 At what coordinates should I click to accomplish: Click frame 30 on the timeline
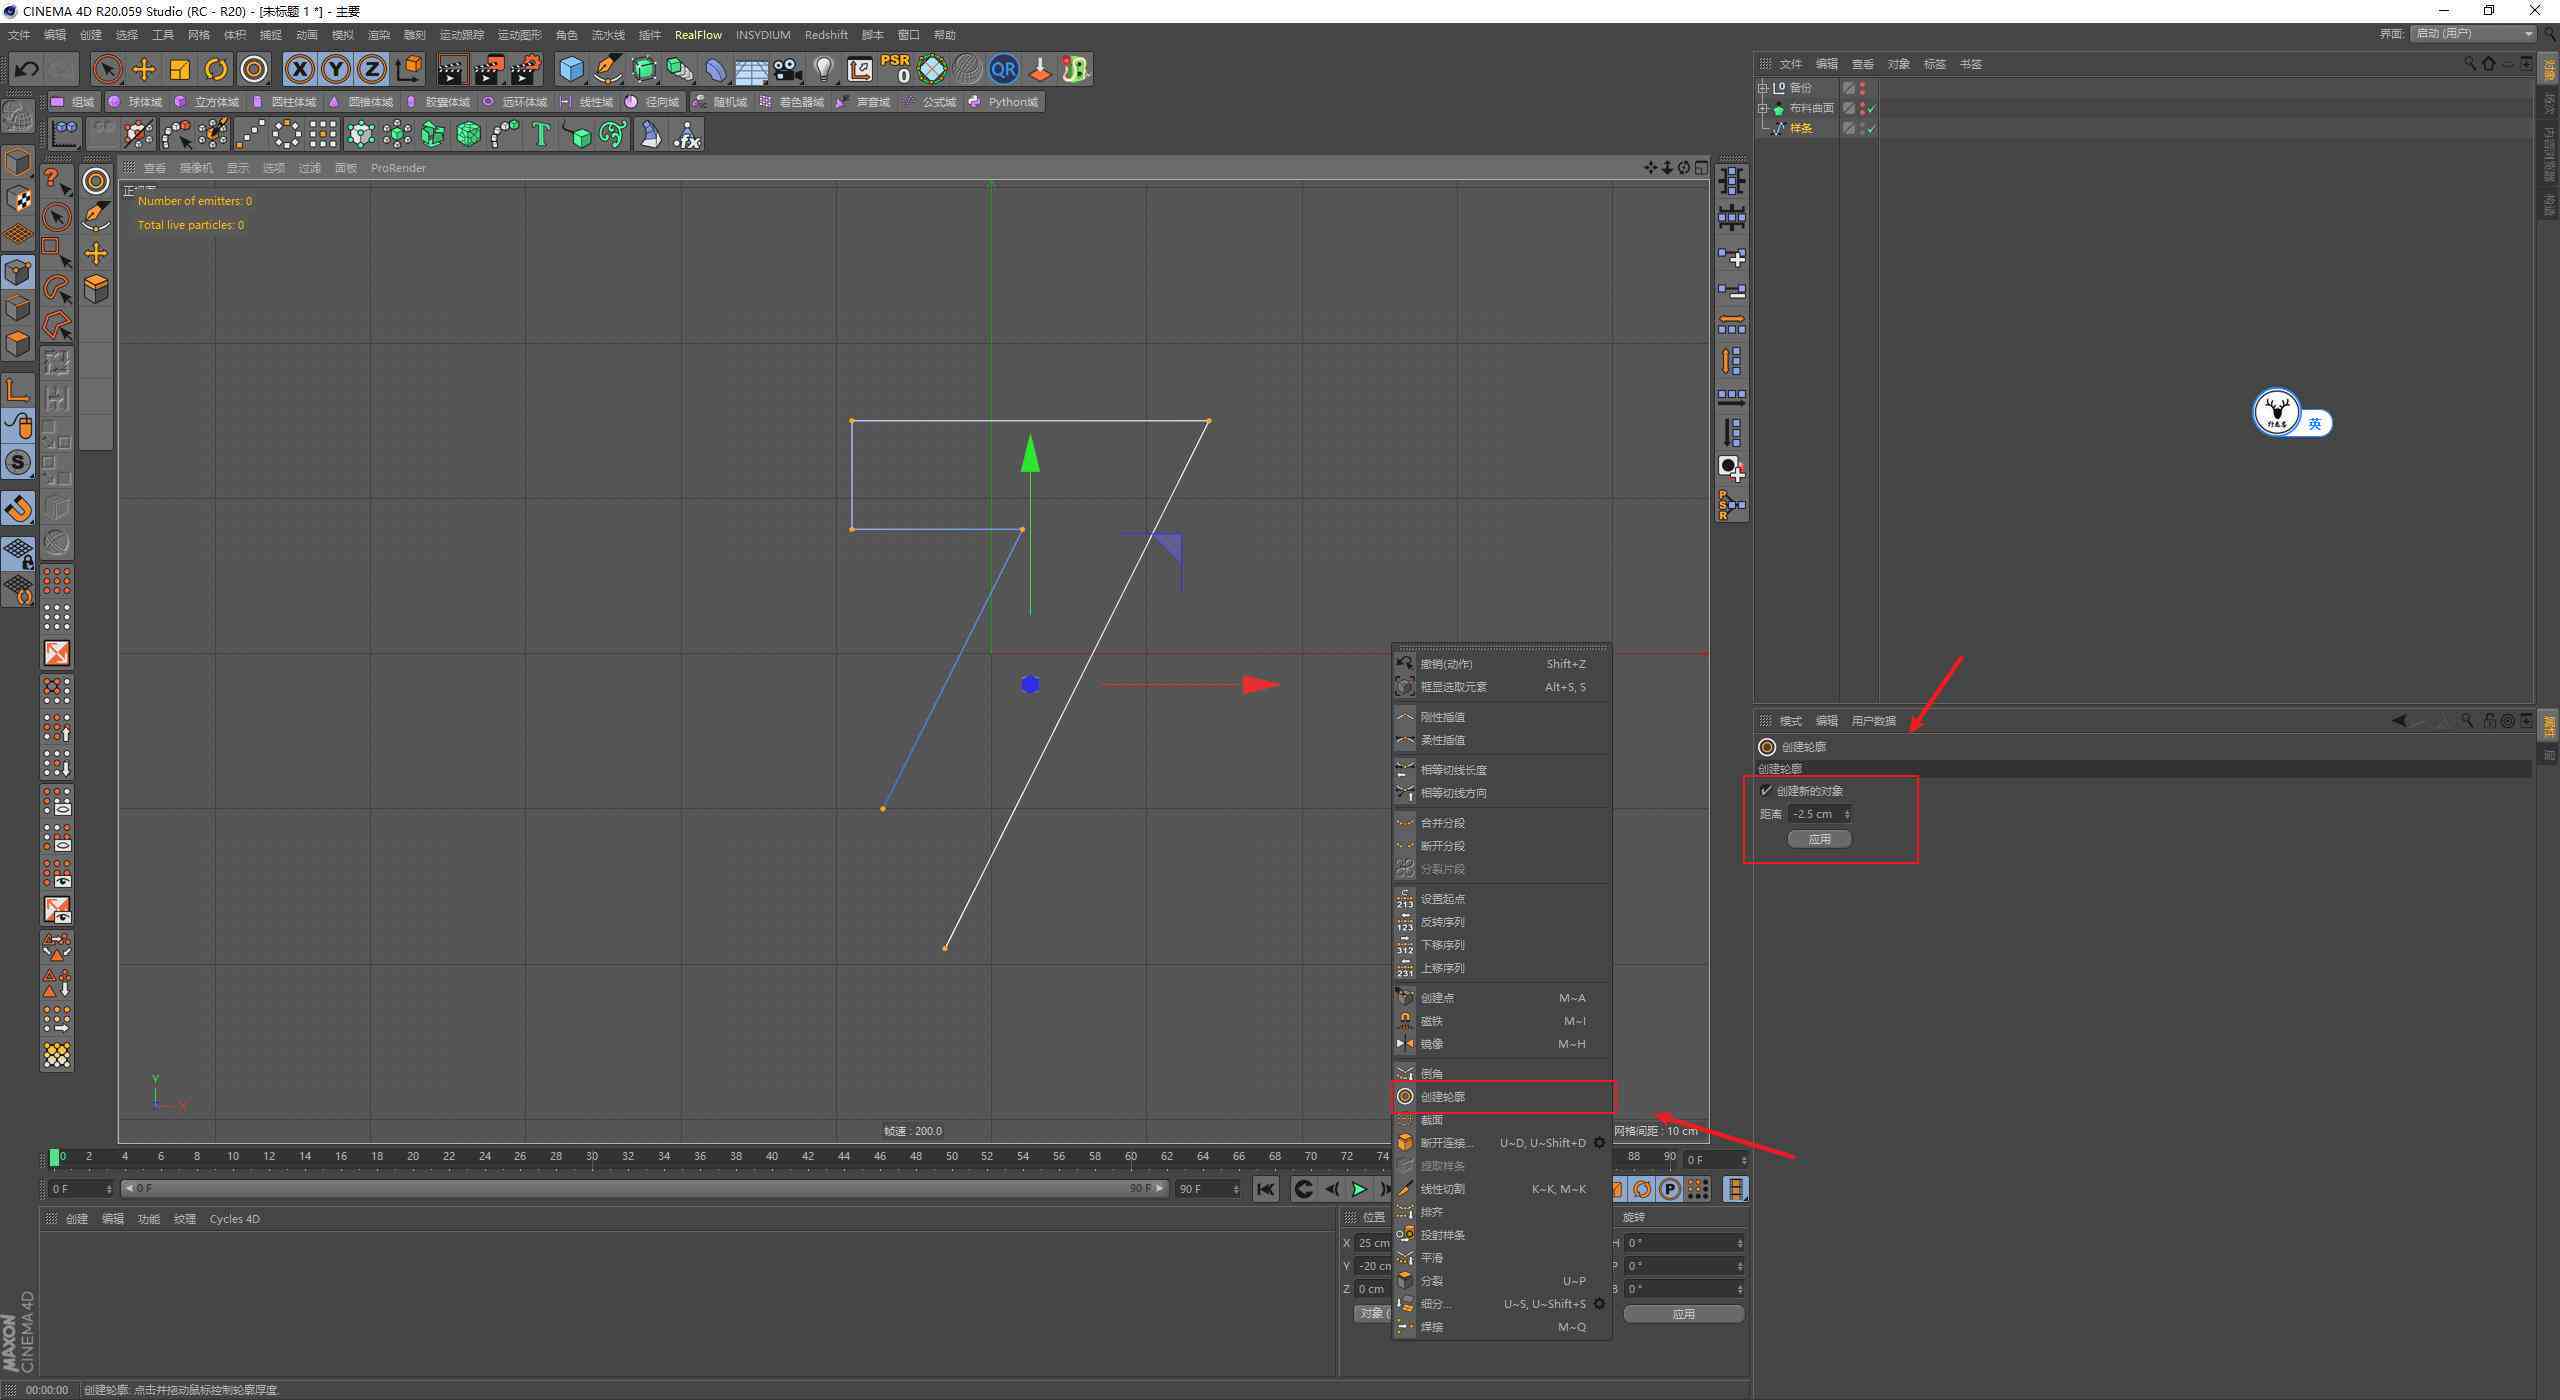[592, 1157]
